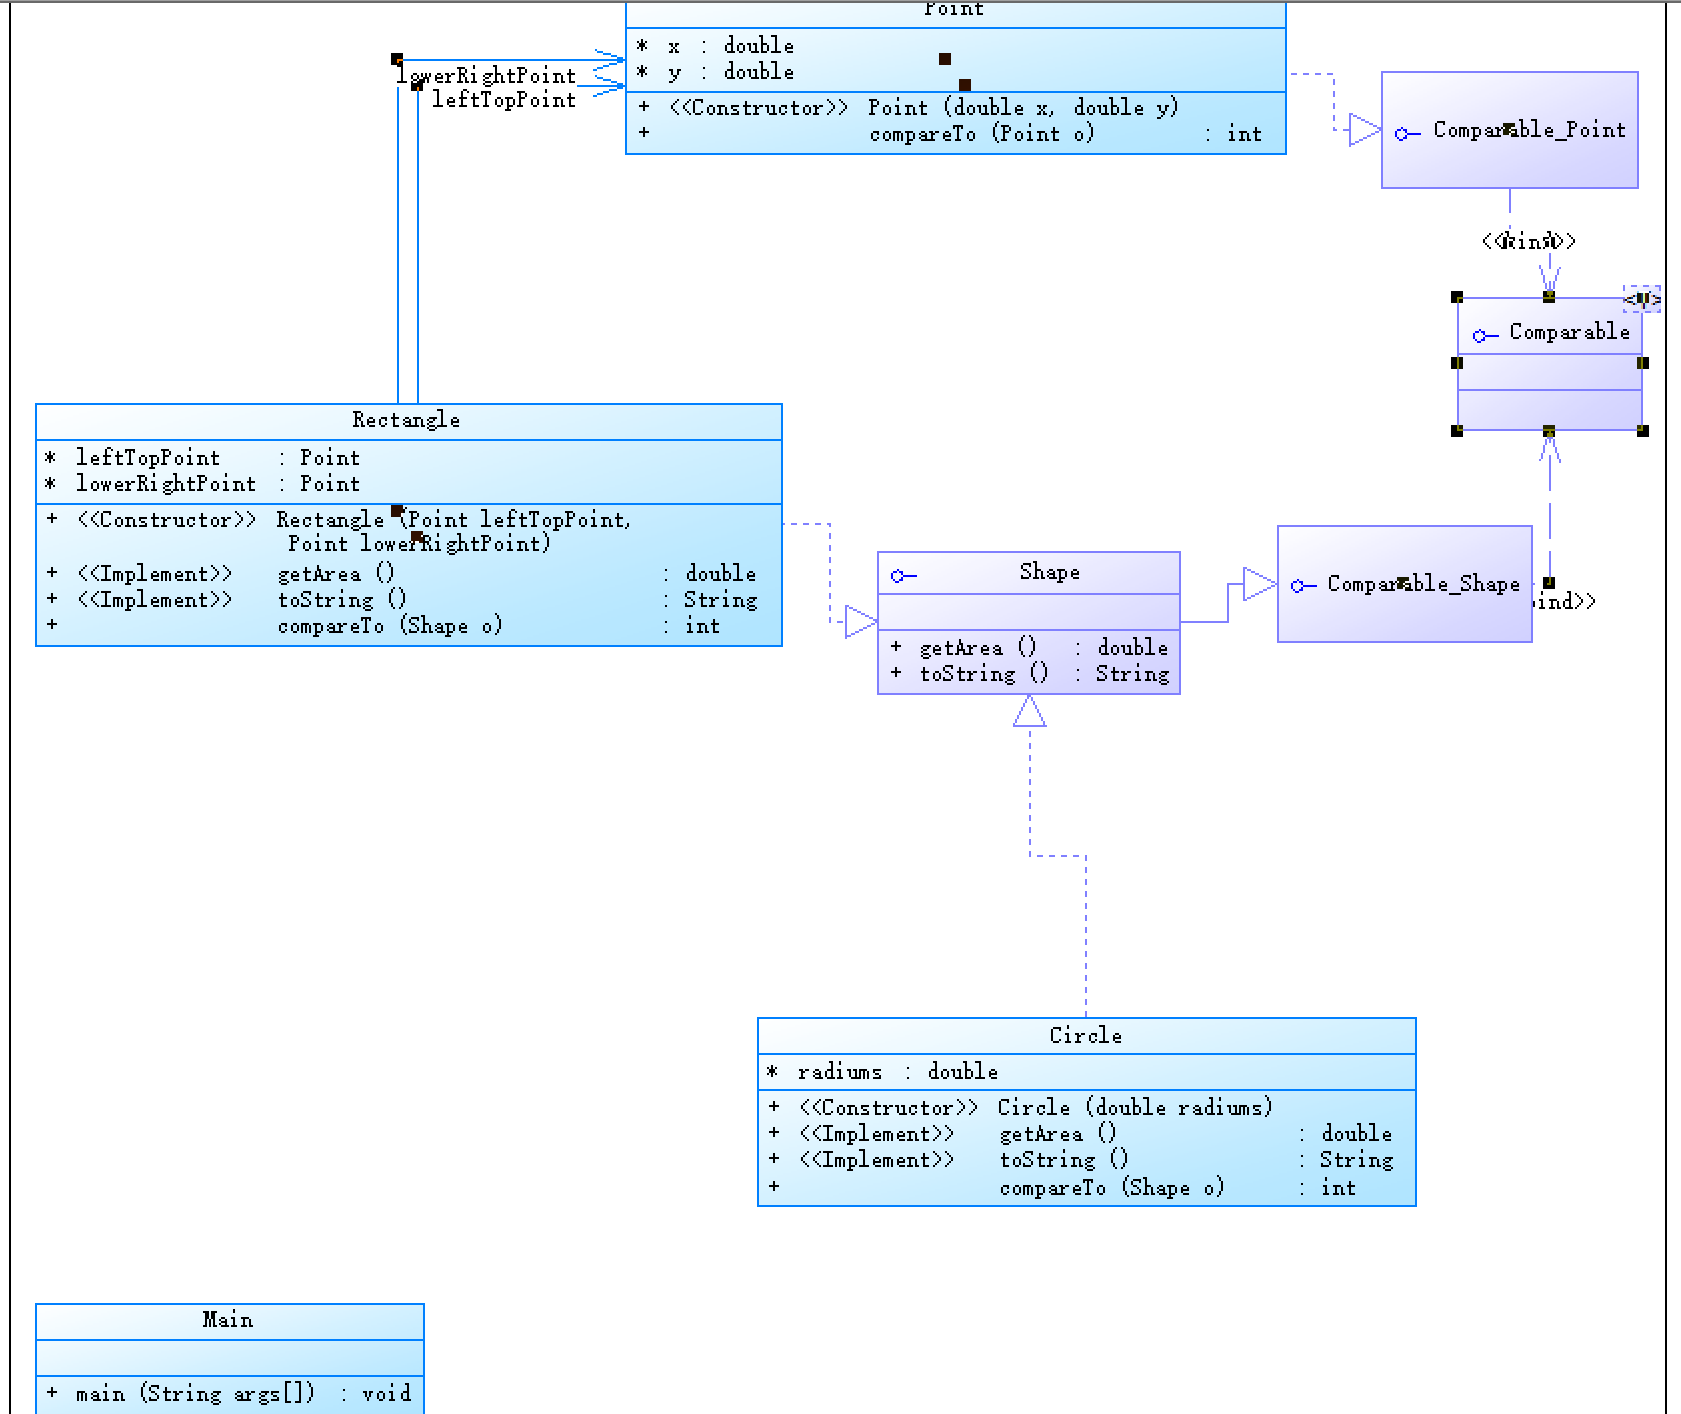The image size is (1681, 1414).
Task: Click the realization arrowhead below Shape from Circle
Action: 1029,711
